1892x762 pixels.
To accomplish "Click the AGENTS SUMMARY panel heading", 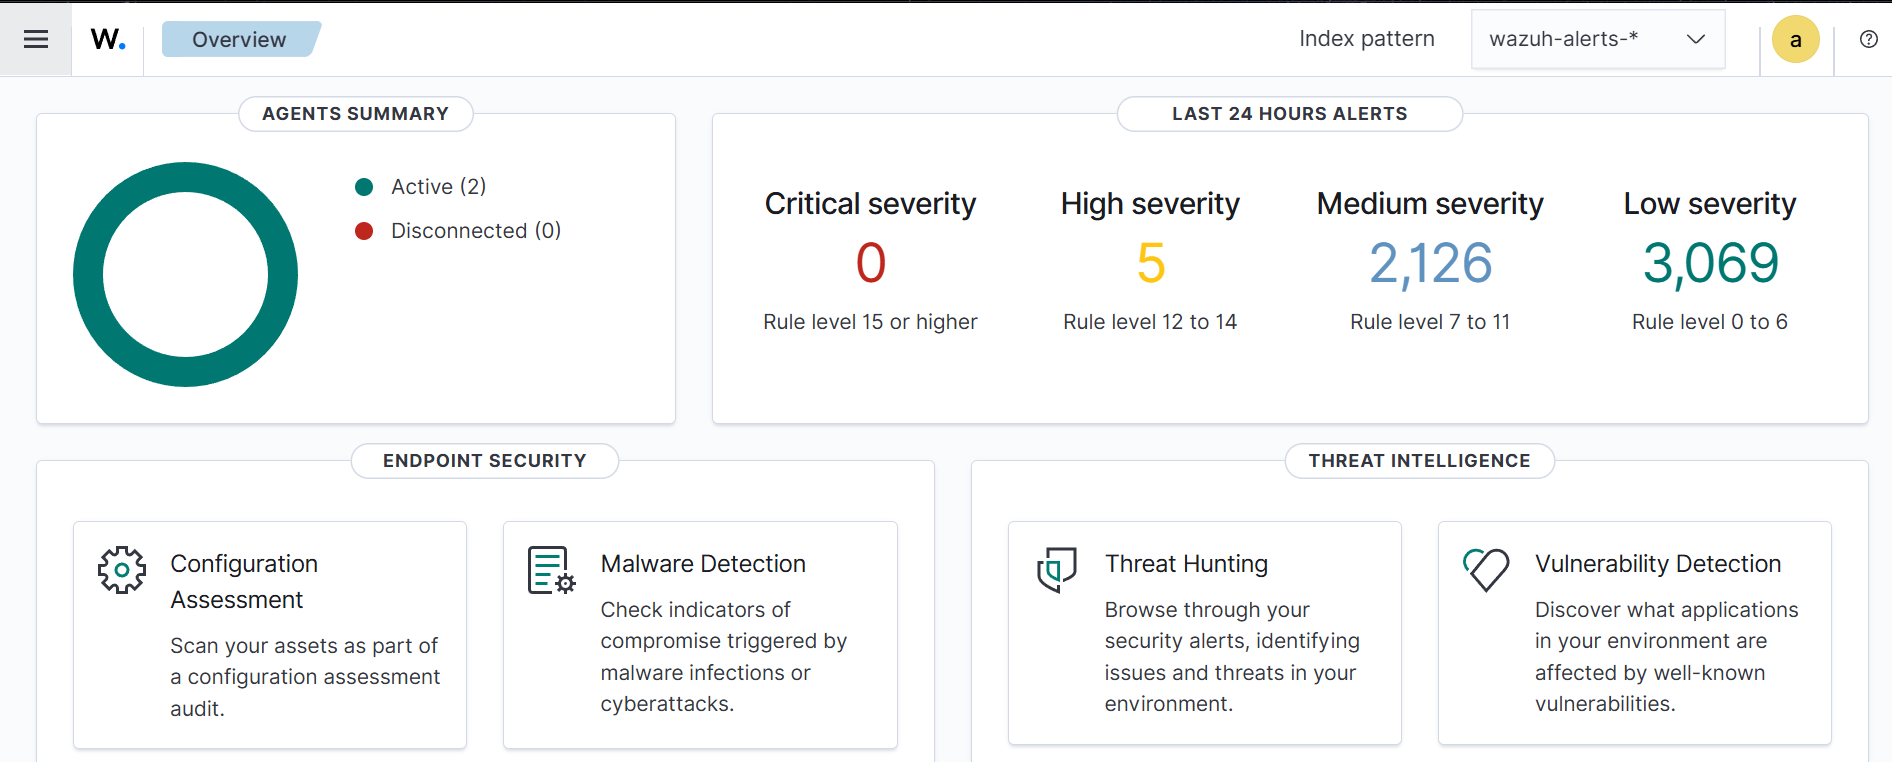I will click(x=356, y=114).
